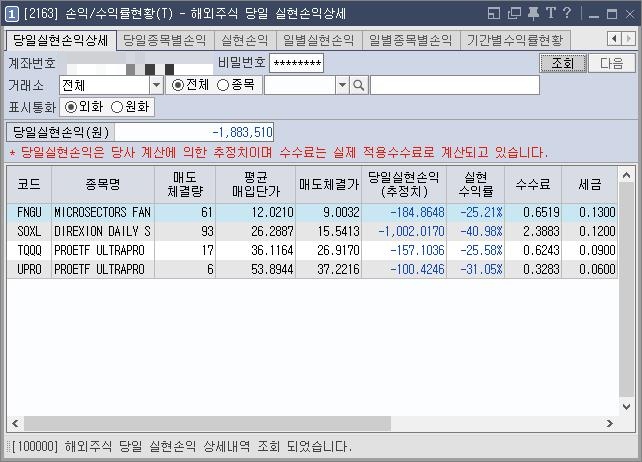Click the duplicate window icon in title bar
Image resolution: width=642 pixels, height=462 pixels.
514,14
